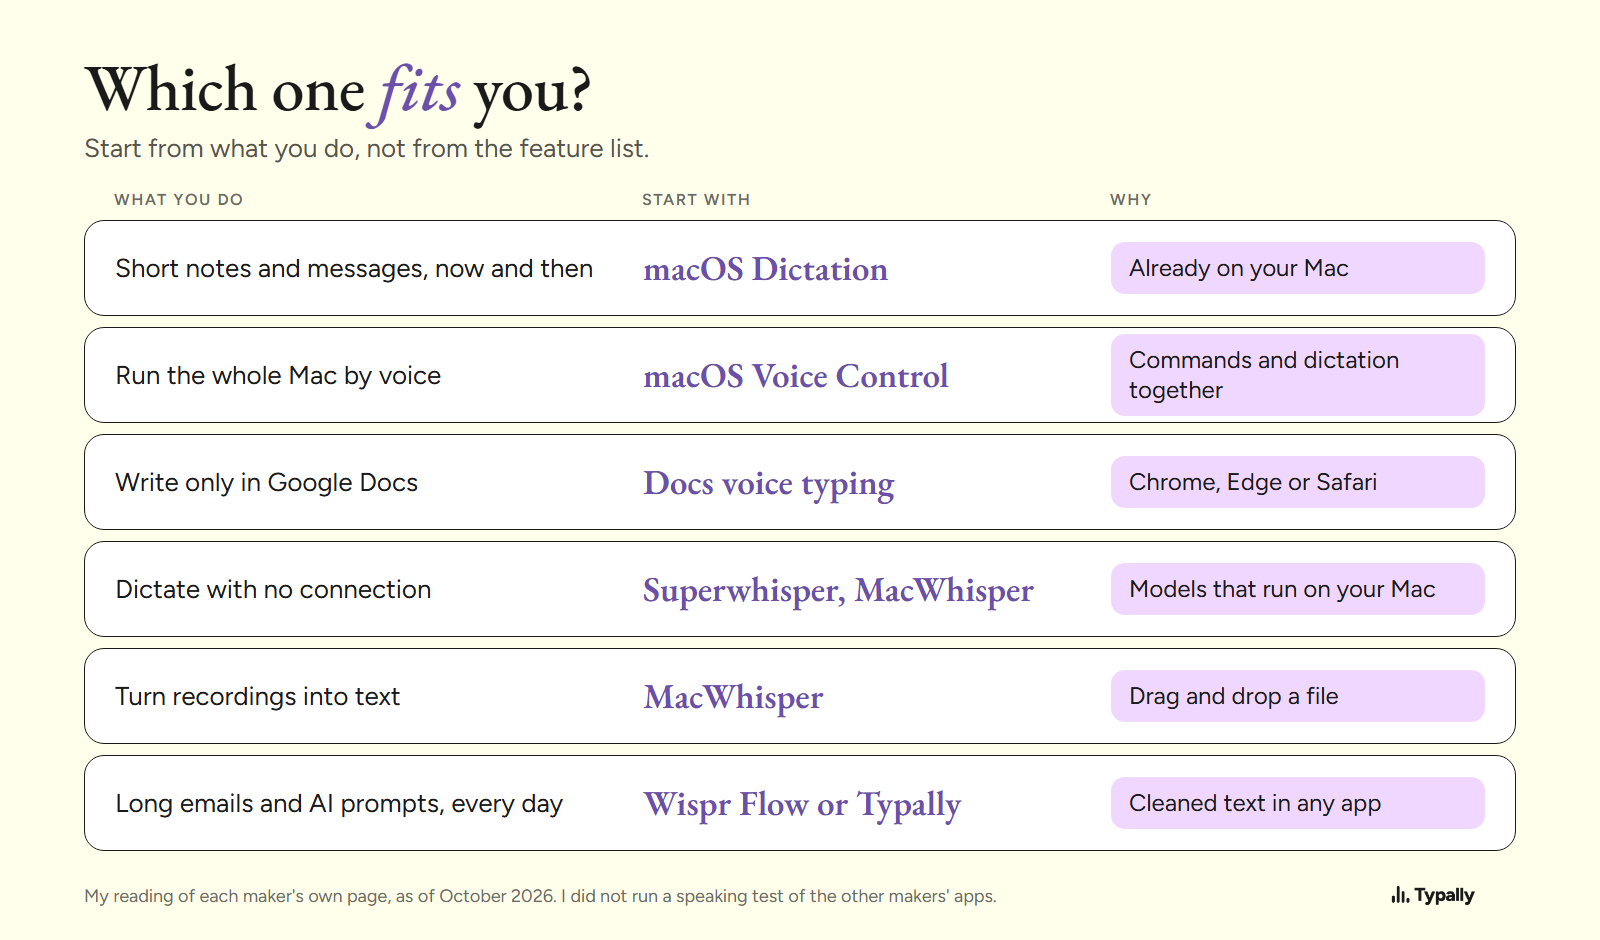The width and height of the screenshot is (1600, 940).
Task: Select 'Long emails and AI prompts, every day'
Action: [x=339, y=804]
